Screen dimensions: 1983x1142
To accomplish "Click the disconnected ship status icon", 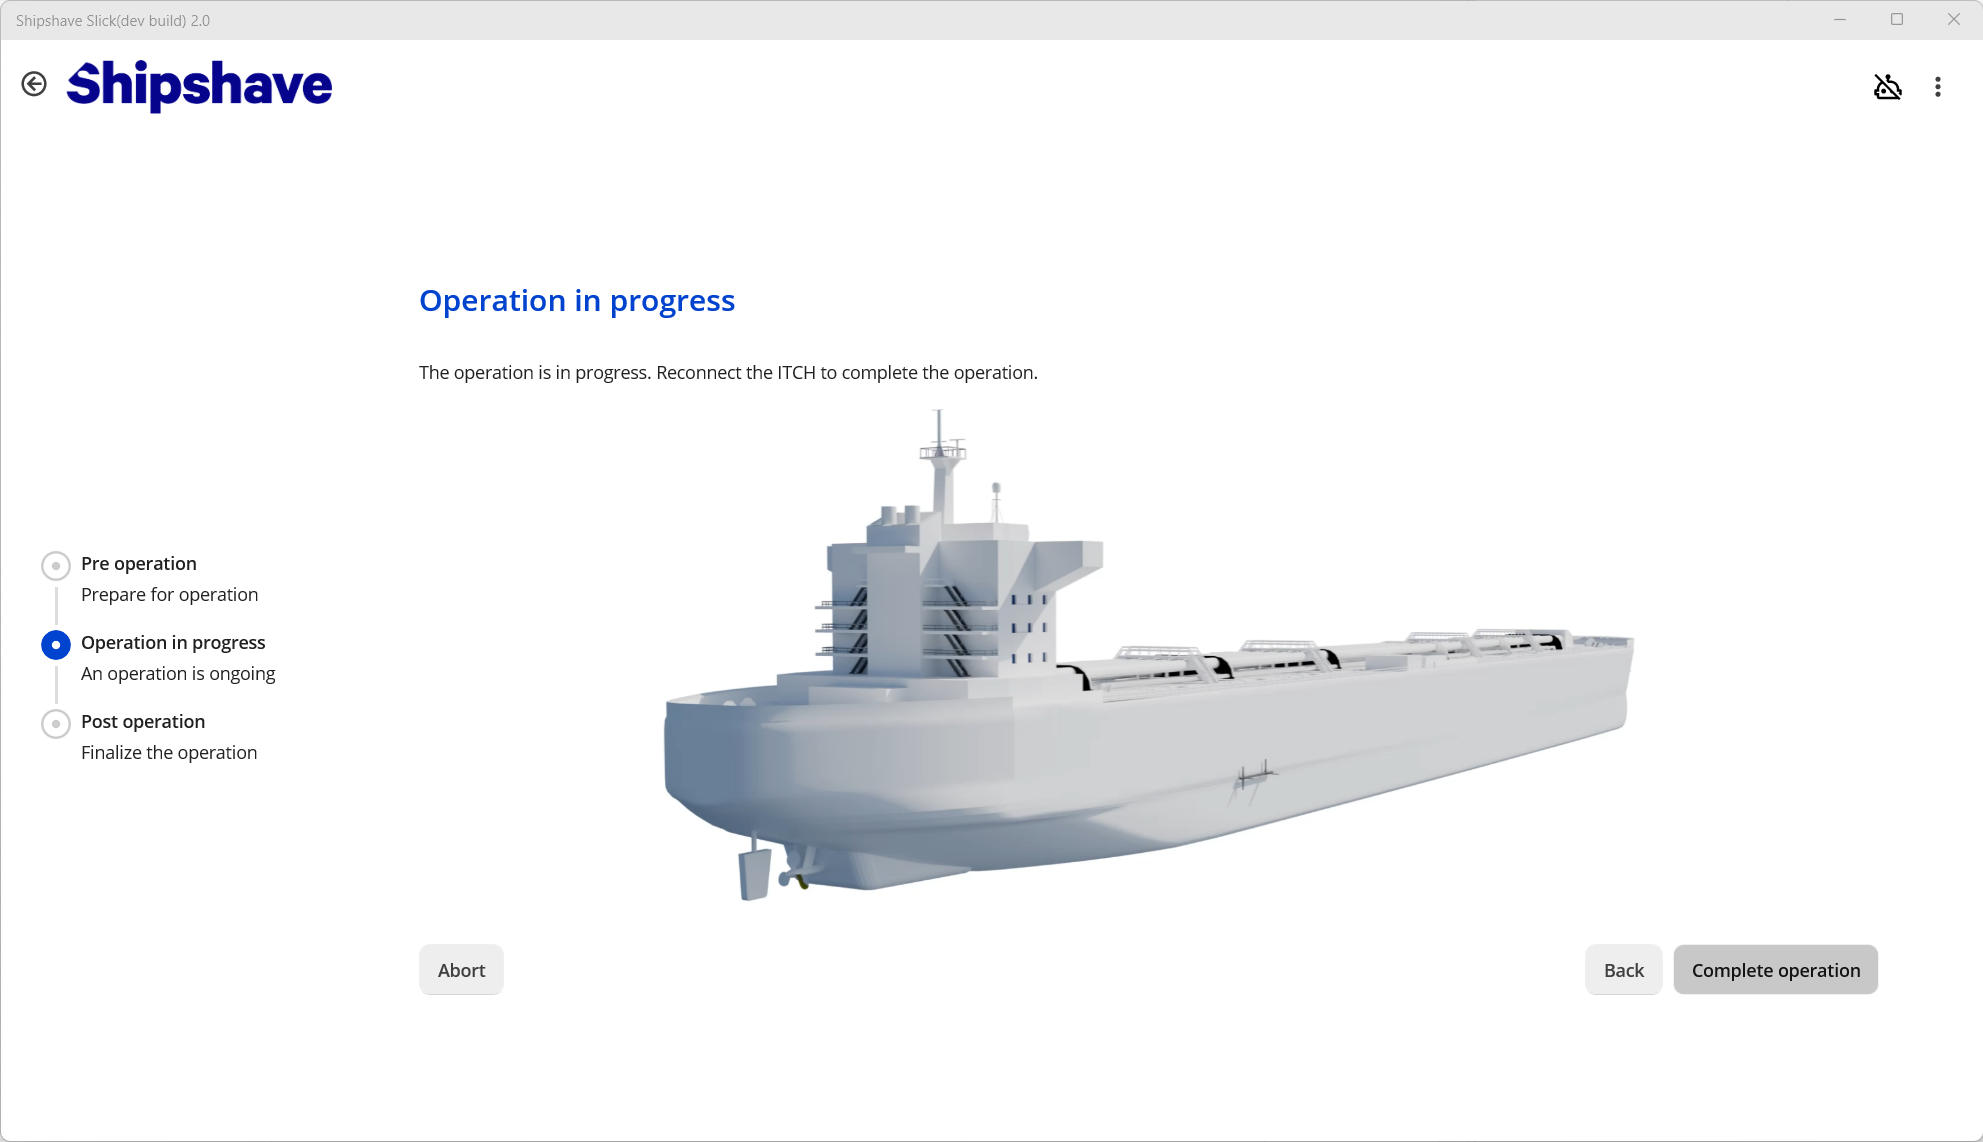I will point(1887,87).
